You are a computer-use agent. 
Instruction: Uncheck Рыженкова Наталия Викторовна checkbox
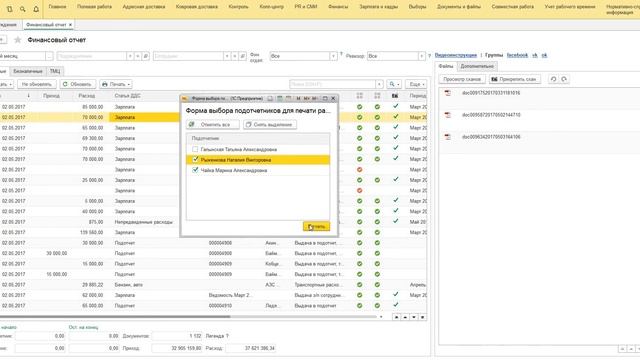click(x=195, y=160)
